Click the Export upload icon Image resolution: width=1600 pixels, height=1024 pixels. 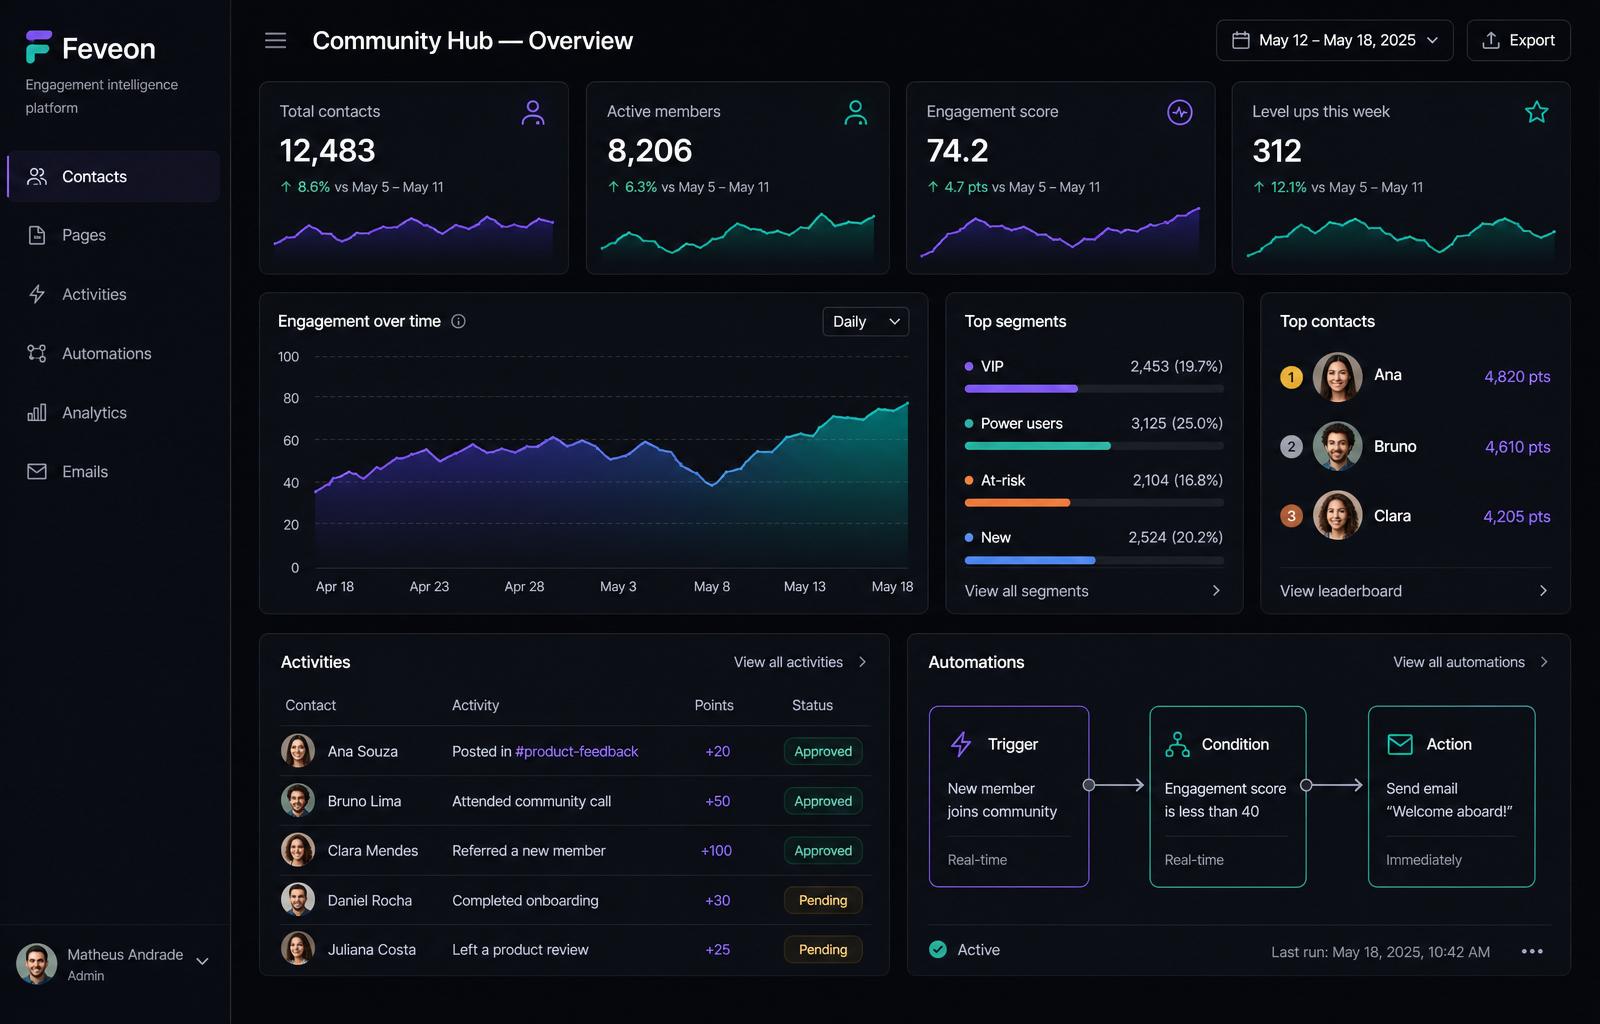point(1491,40)
